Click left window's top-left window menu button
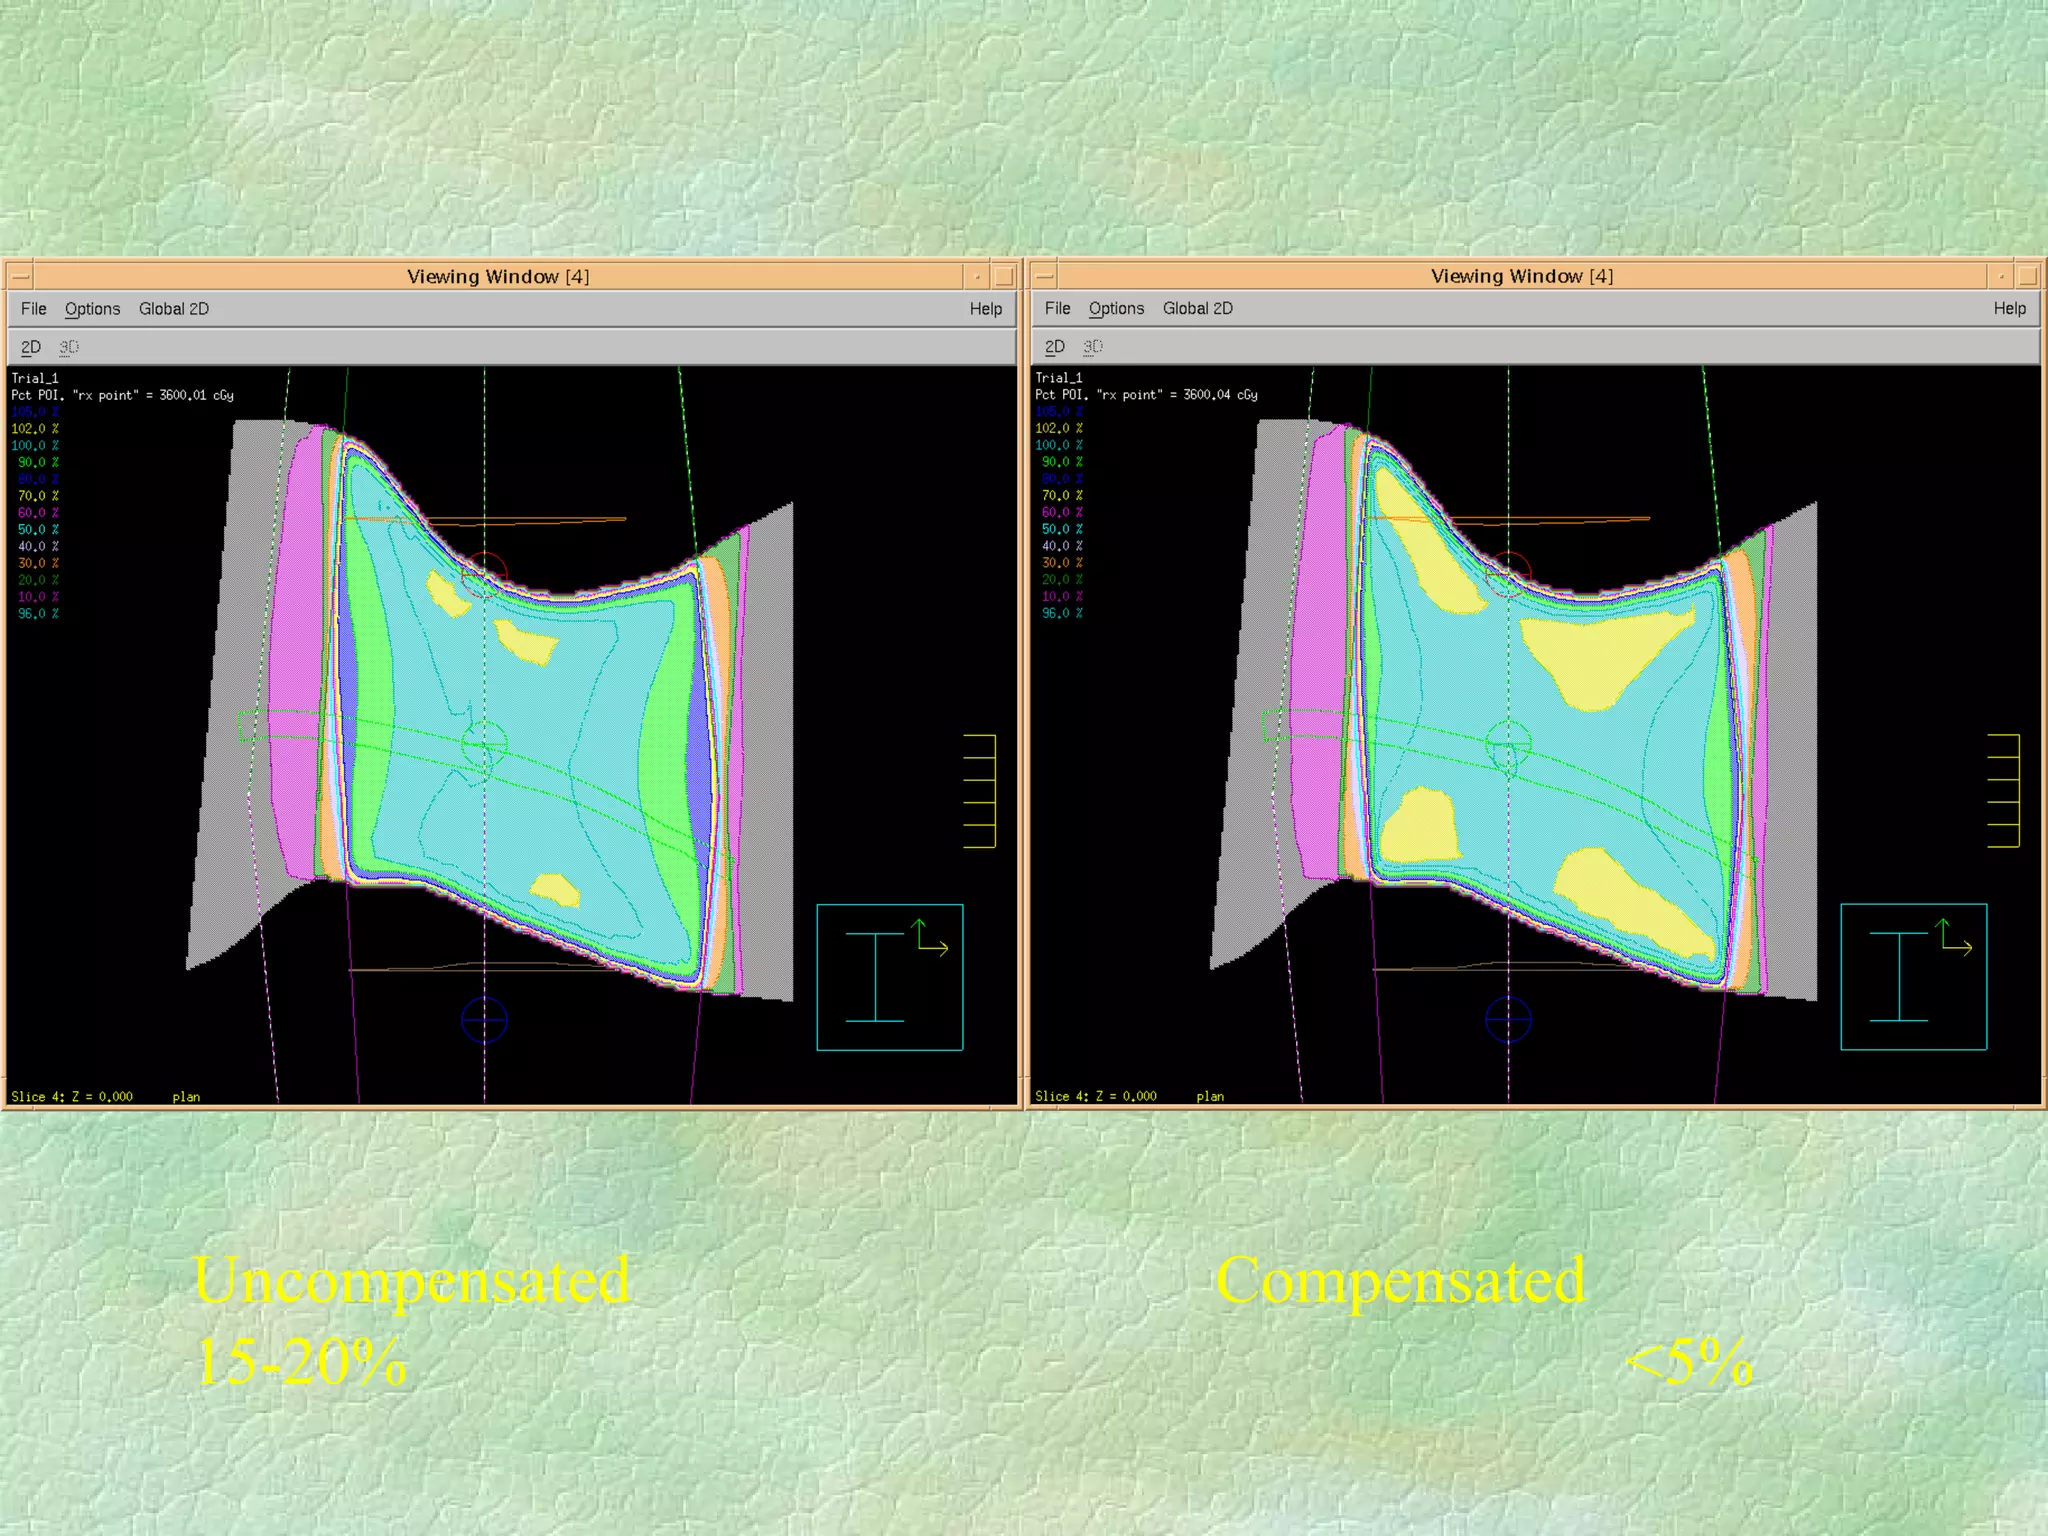 (x=20, y=276)
